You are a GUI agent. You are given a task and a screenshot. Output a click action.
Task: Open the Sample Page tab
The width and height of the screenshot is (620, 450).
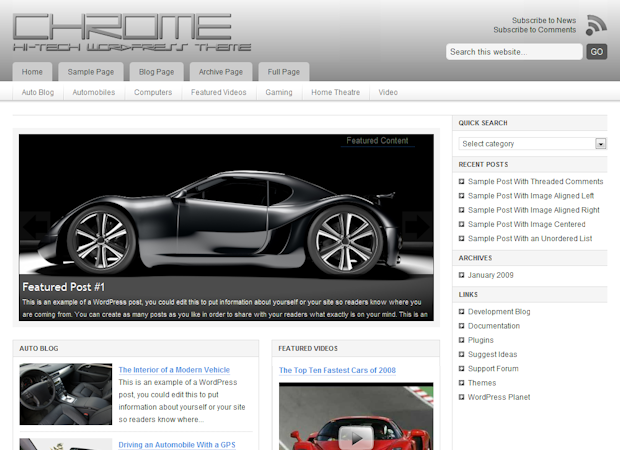(91, 72)
